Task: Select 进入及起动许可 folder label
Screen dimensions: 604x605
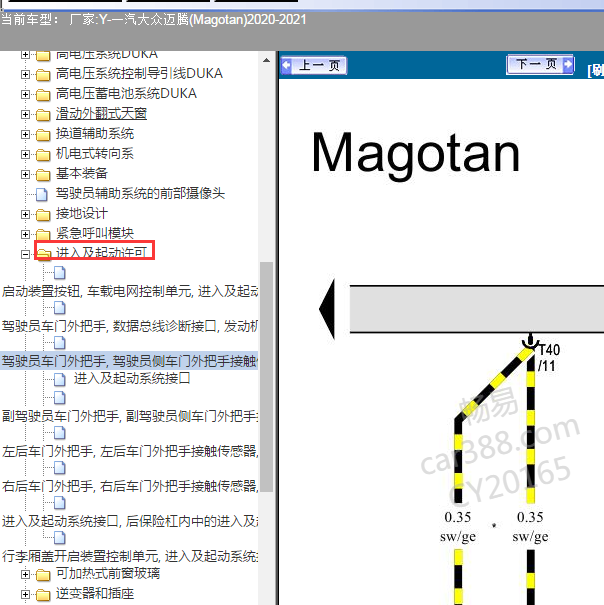Action: (x=102, y=252)
